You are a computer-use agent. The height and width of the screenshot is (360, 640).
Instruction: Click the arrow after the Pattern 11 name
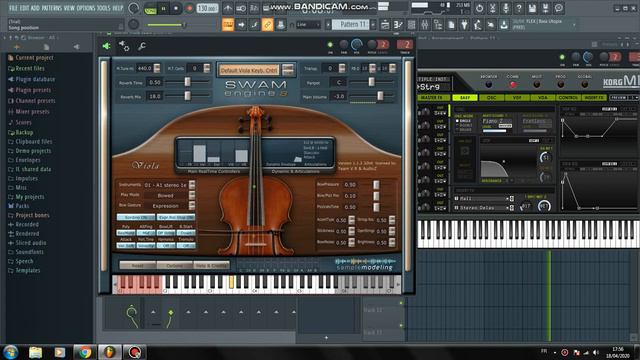[373, 24]
